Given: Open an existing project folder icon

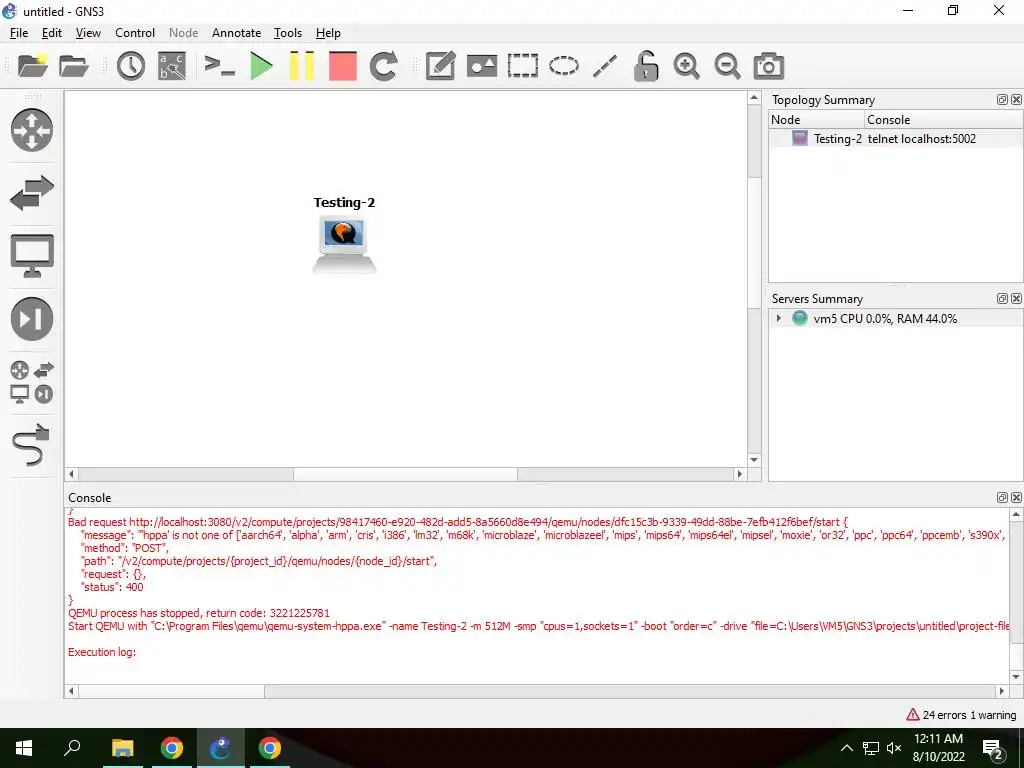Looking at the screenshot, I should click(x=73, y=65).
